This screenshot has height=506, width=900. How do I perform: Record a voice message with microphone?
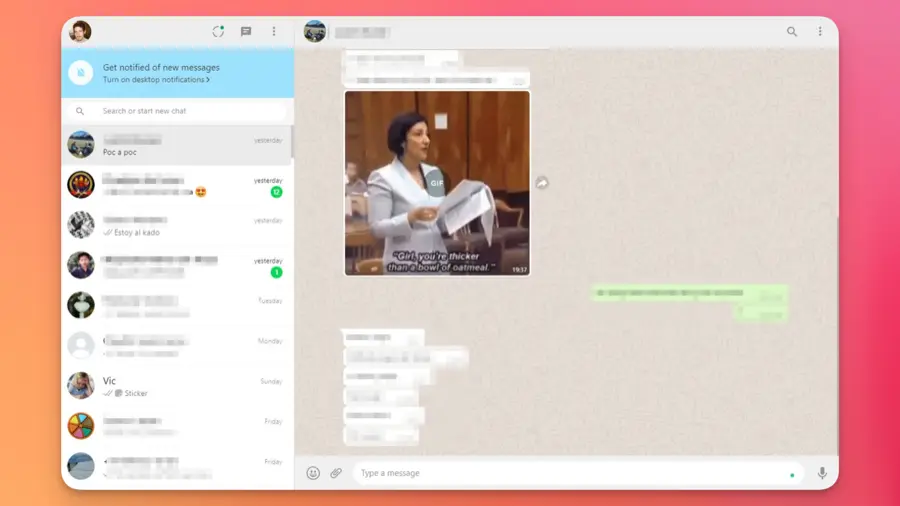(822, 473)
